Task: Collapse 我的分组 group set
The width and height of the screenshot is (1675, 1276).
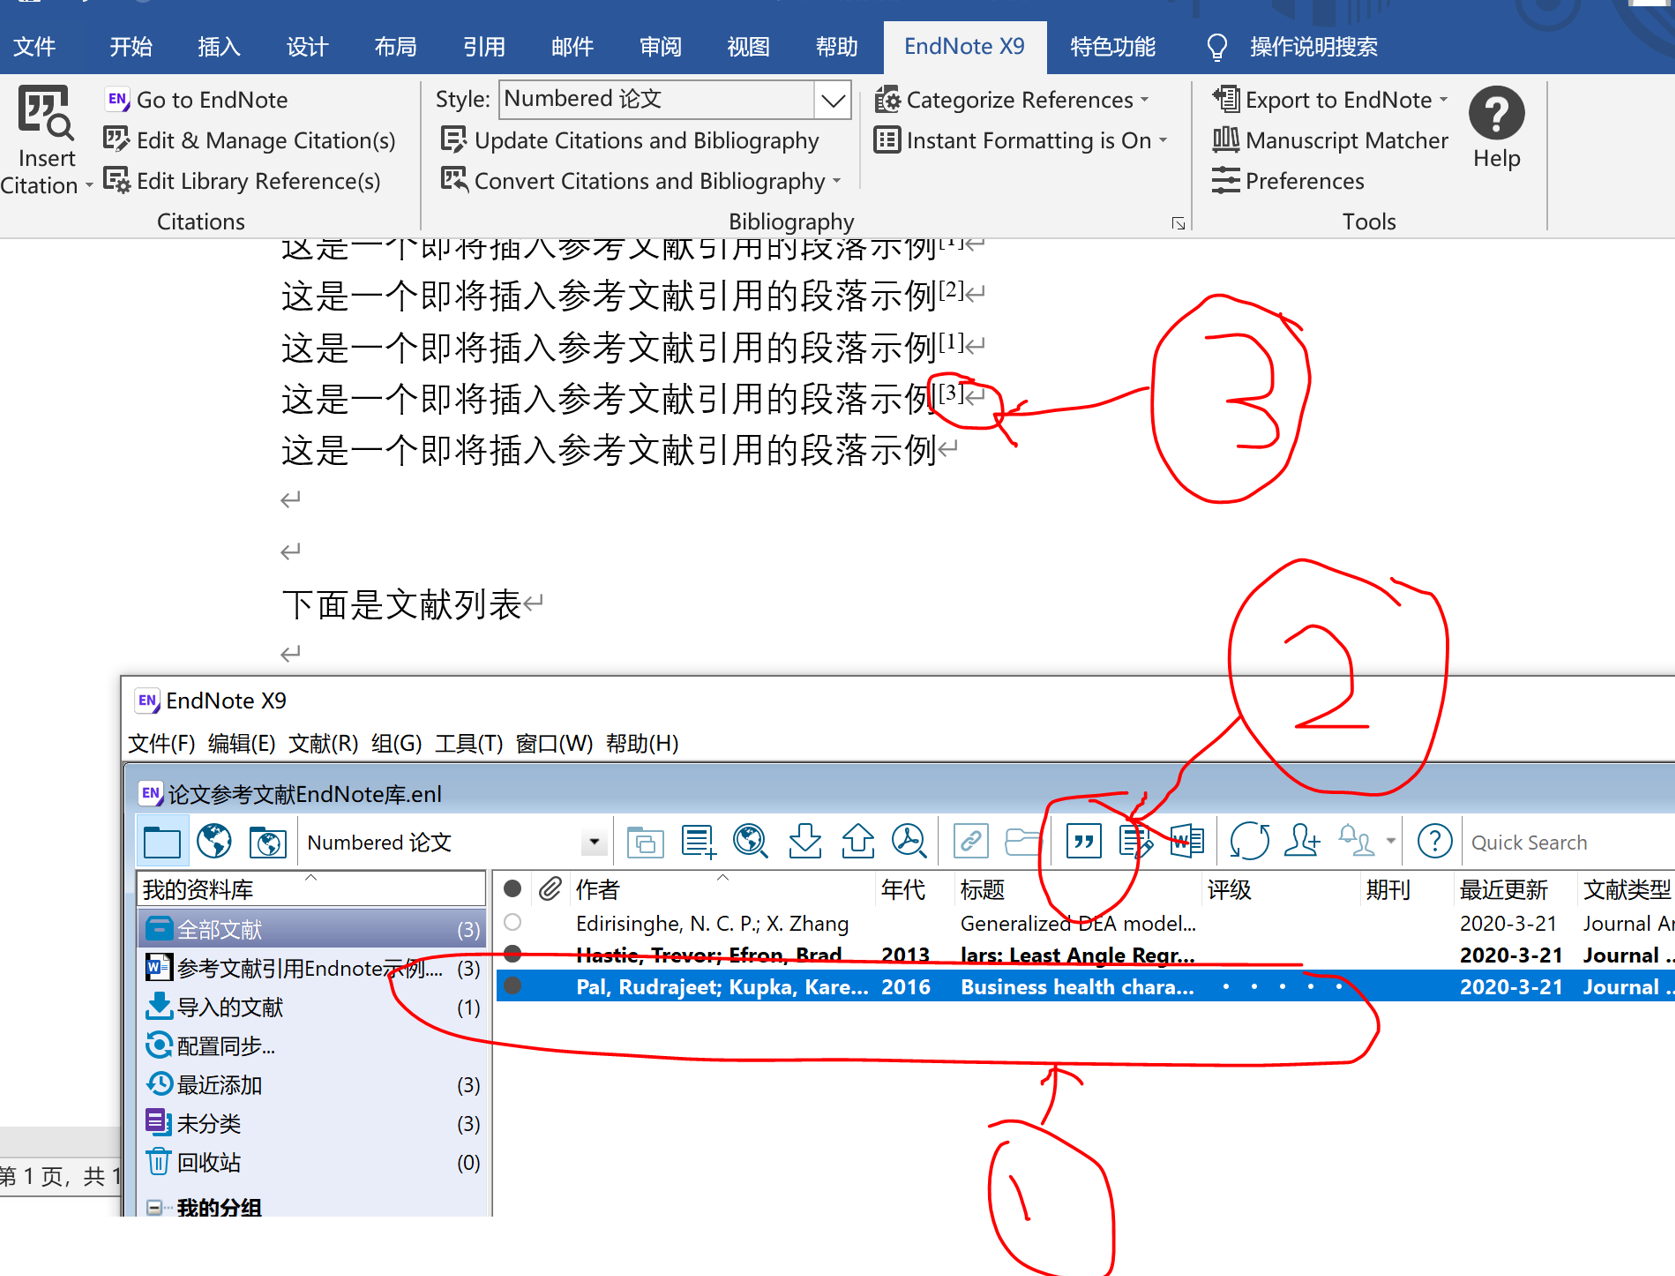Action: [x=154, y=1207]
